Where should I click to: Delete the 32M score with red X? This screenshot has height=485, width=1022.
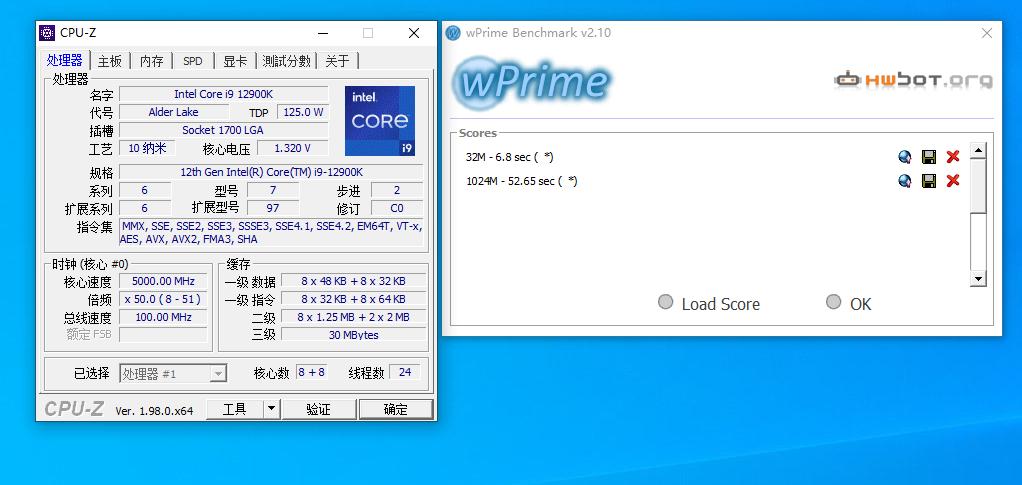click(953, 156)
